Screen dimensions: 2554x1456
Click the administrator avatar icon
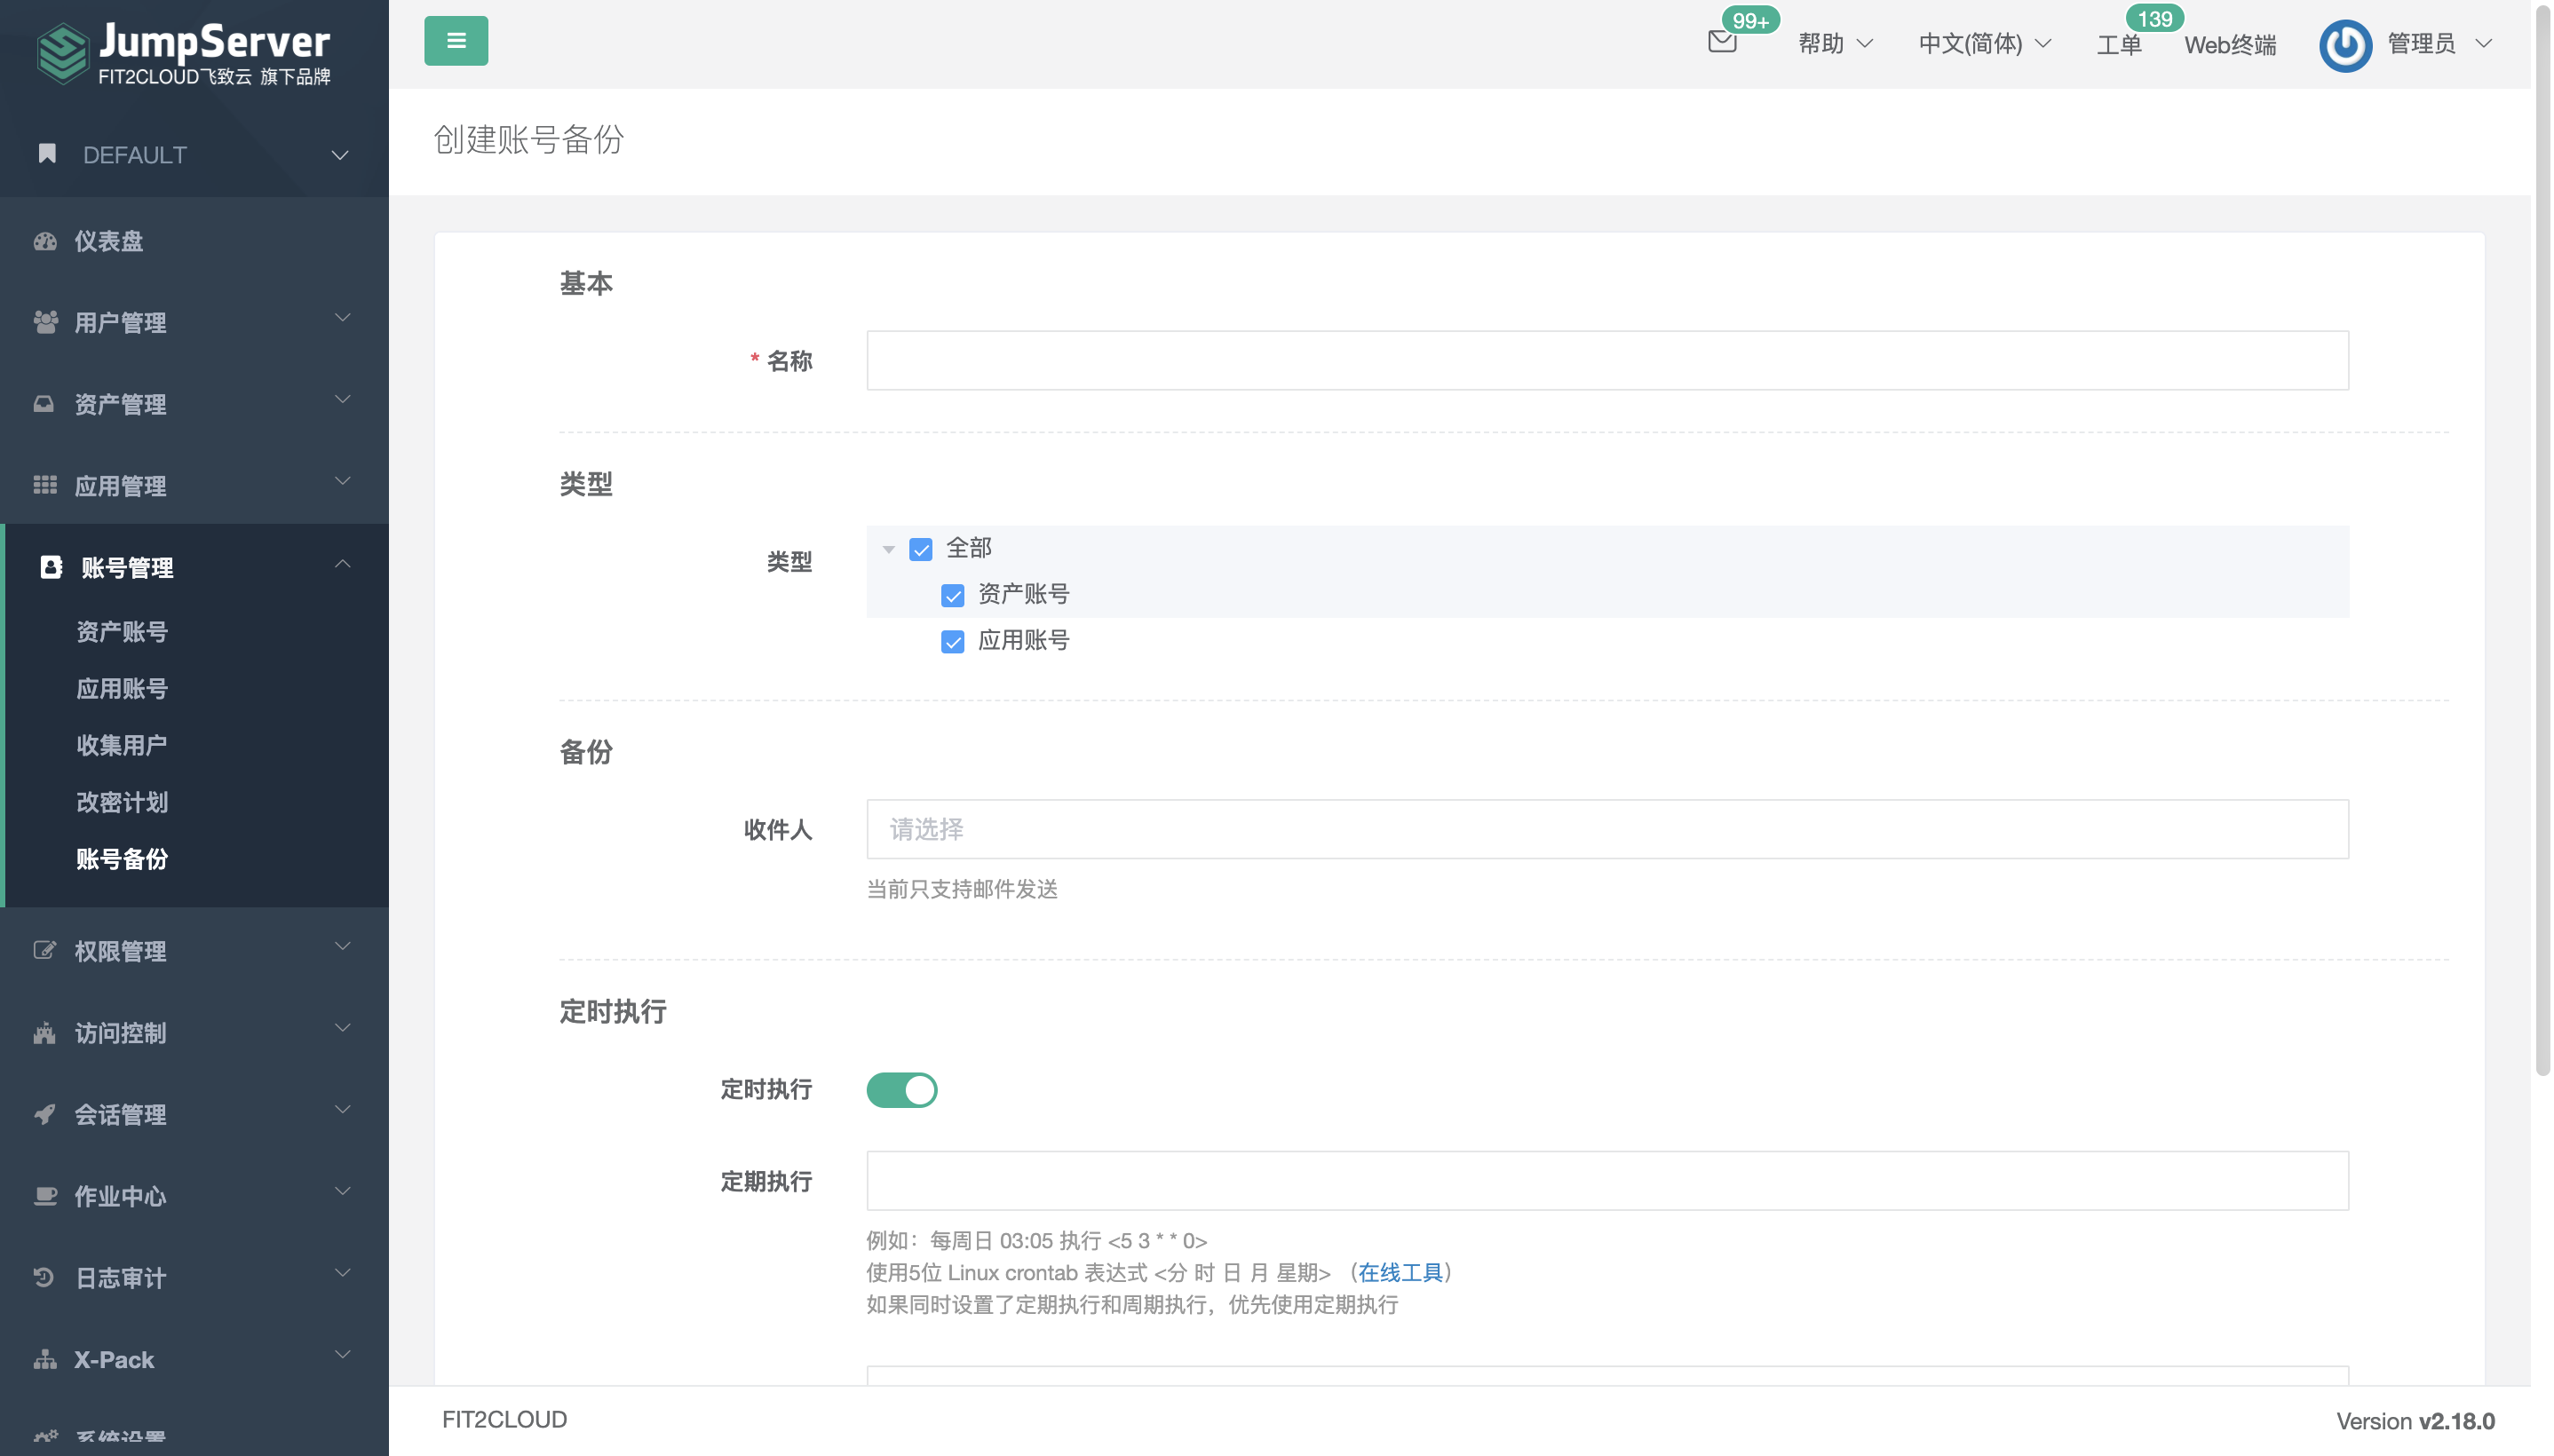coord(2344,45)
